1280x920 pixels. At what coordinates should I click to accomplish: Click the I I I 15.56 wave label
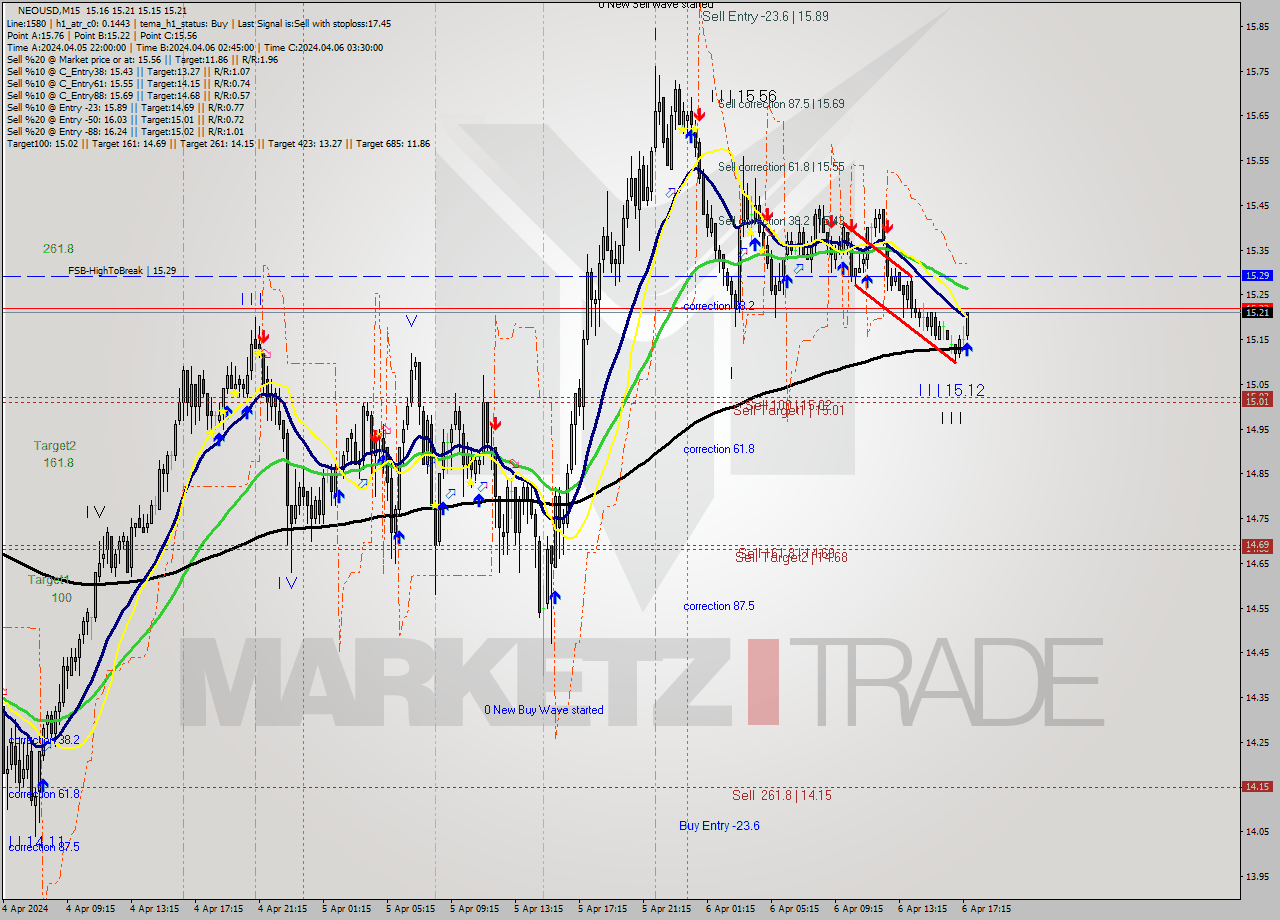click(744, 95)
